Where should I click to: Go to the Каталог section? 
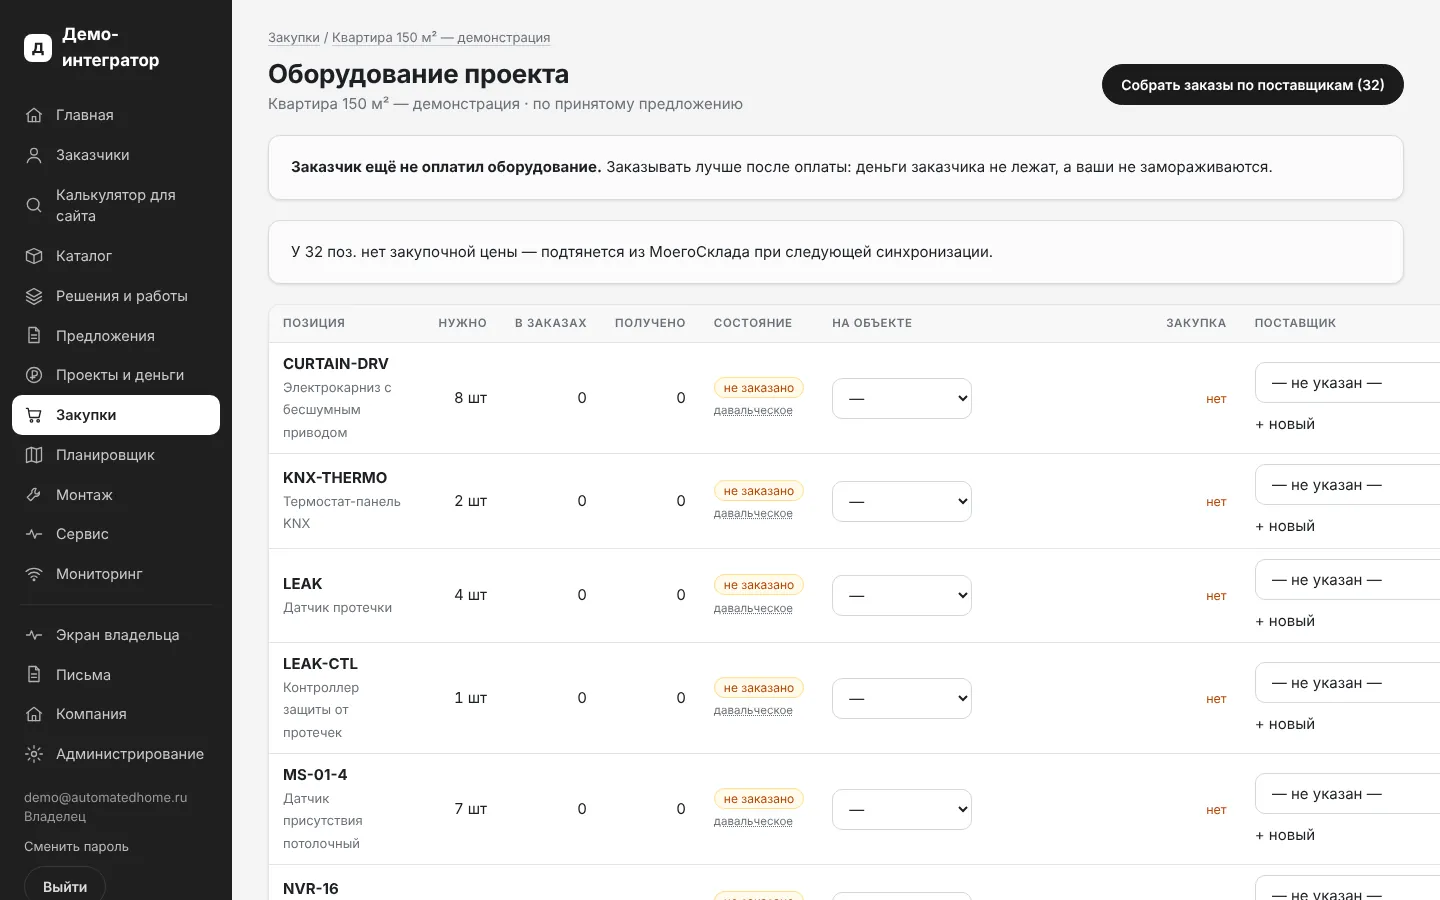click(x=116, y=256)
